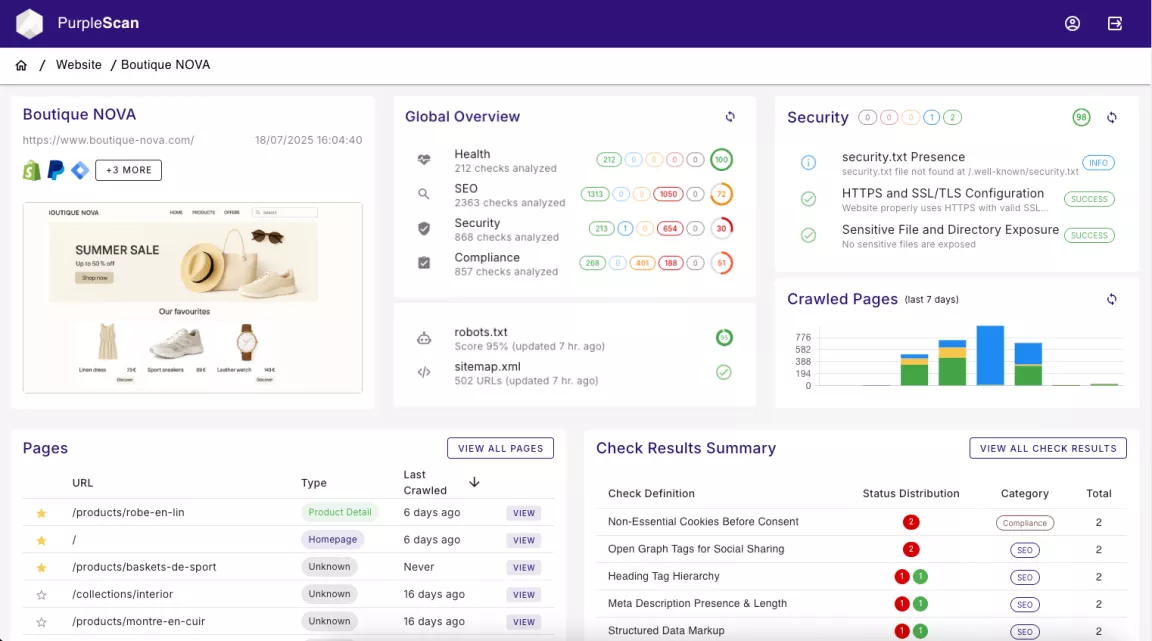
Task: Click the tallest blue bar in Crawled Pages
Action: pos(990,355)
